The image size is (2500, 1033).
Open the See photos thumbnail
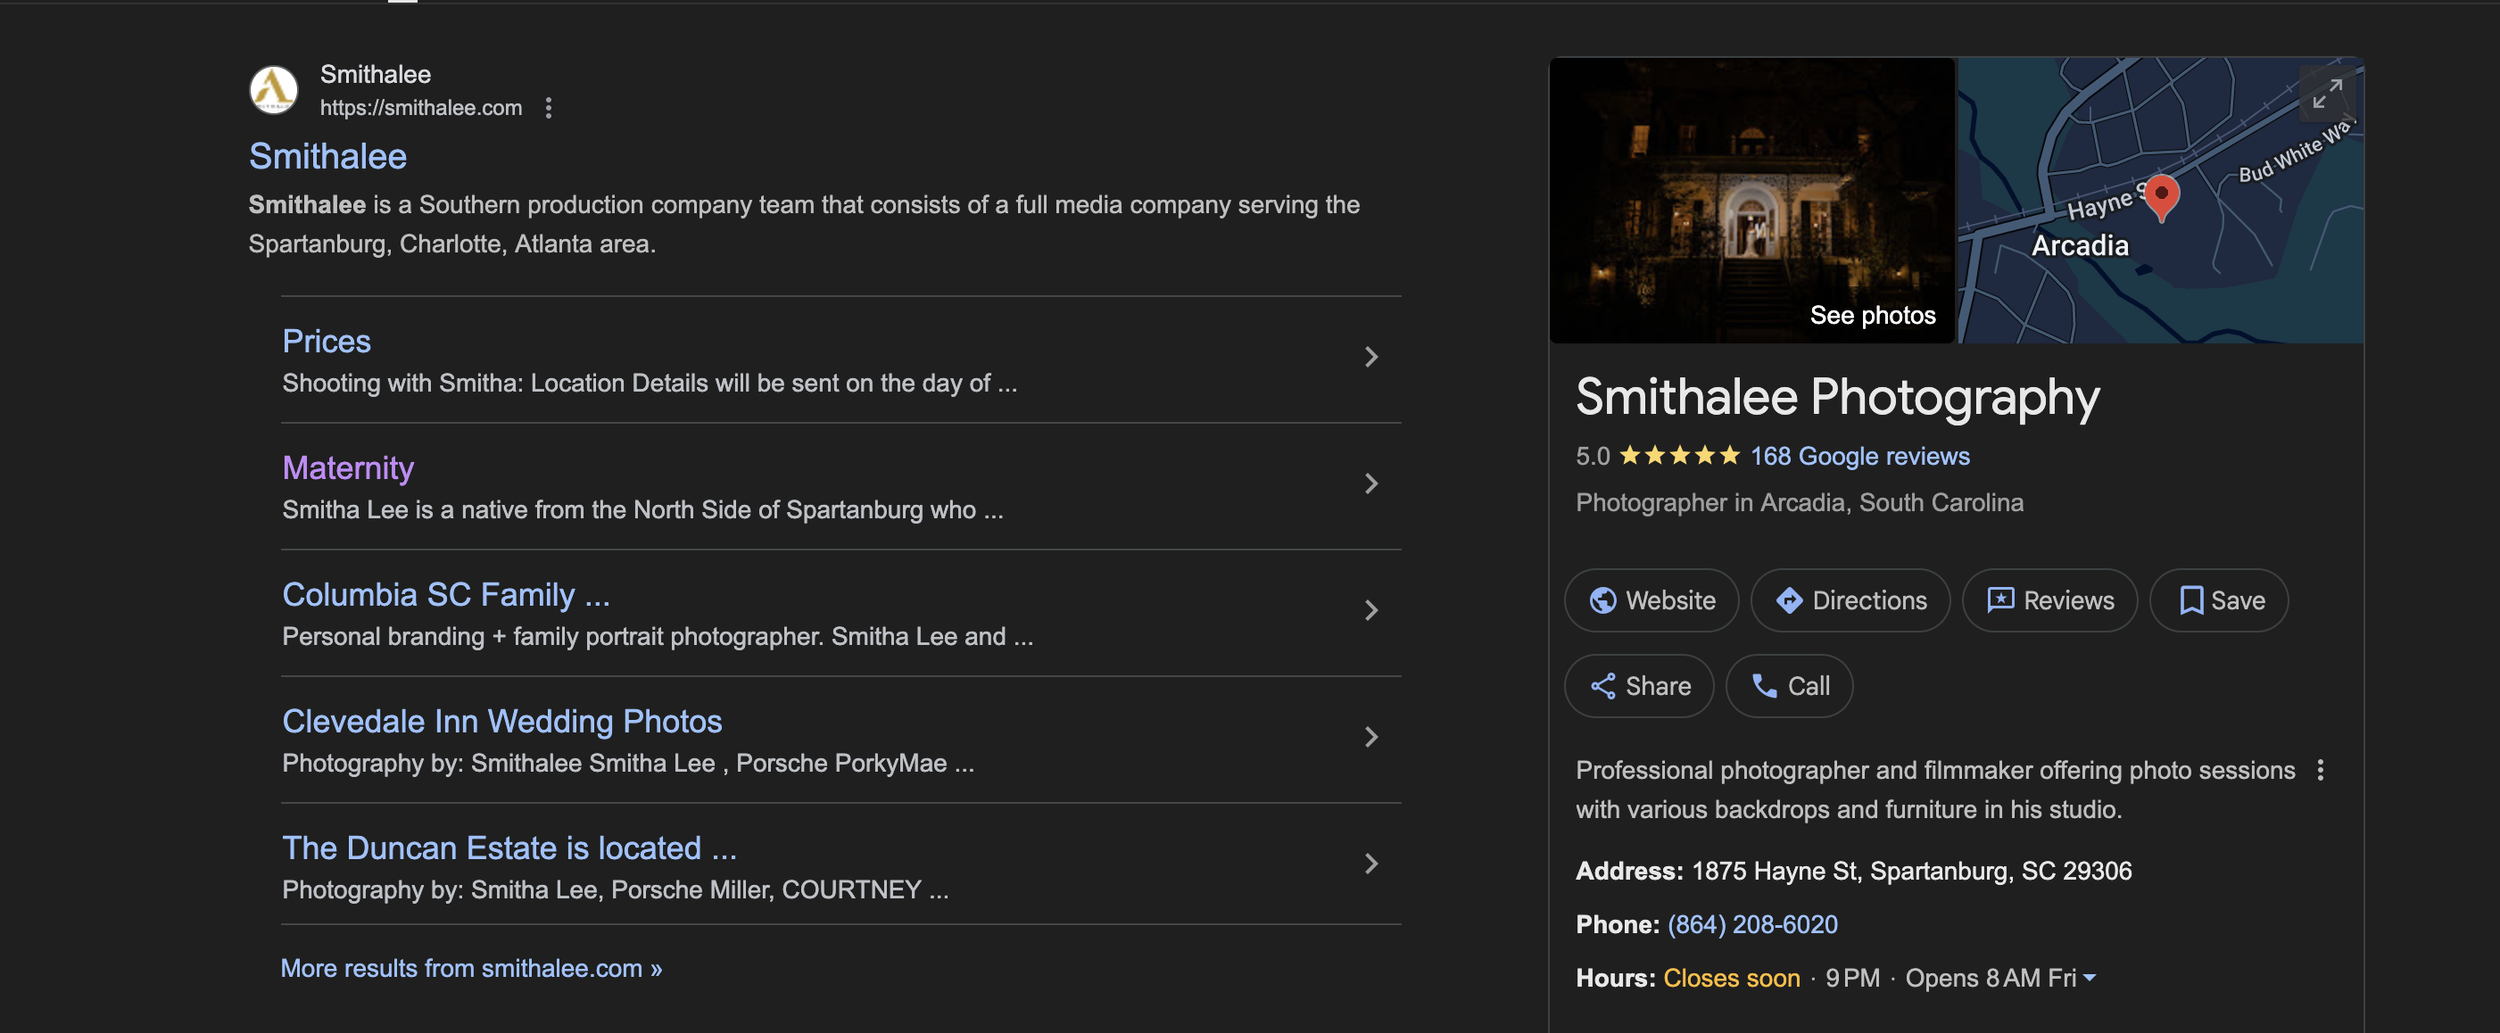(1752, 200)
